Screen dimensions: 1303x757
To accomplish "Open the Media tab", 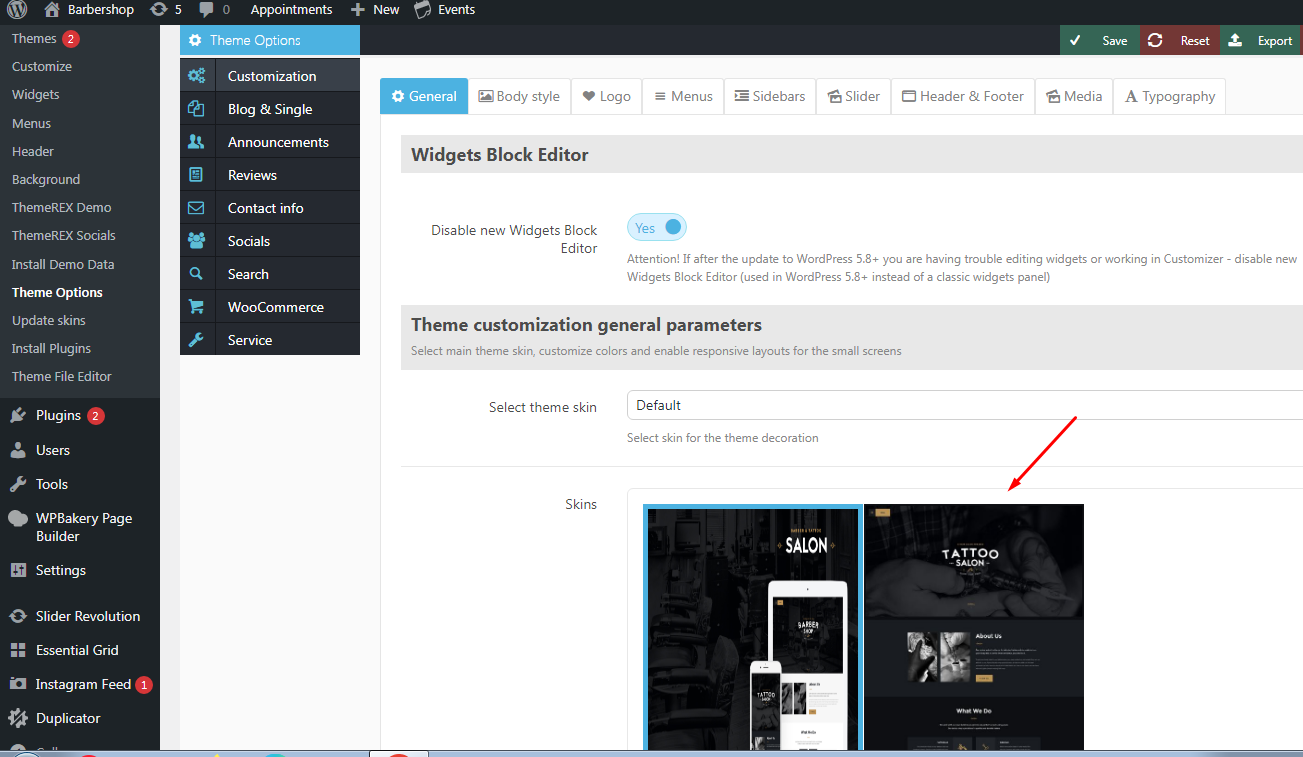I will click(x=1074, y=96).
